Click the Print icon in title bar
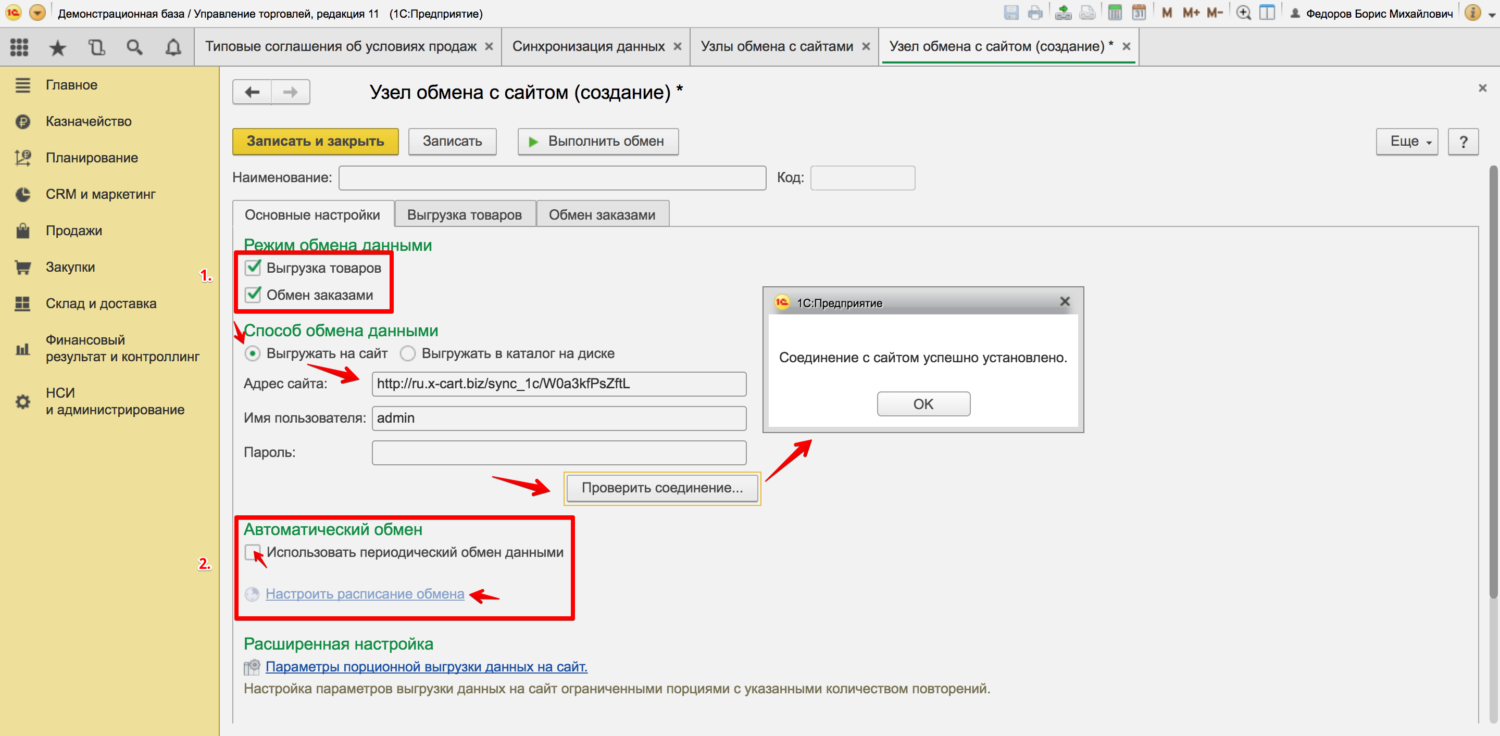This screenshot has height=736, width=1500. 1035,13
